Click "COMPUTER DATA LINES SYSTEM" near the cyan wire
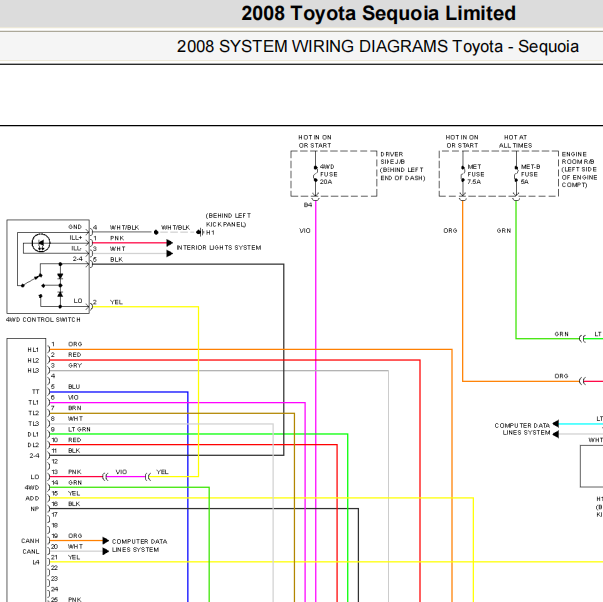This screenshot has width=603, height=602. click(x=522, y=429)
